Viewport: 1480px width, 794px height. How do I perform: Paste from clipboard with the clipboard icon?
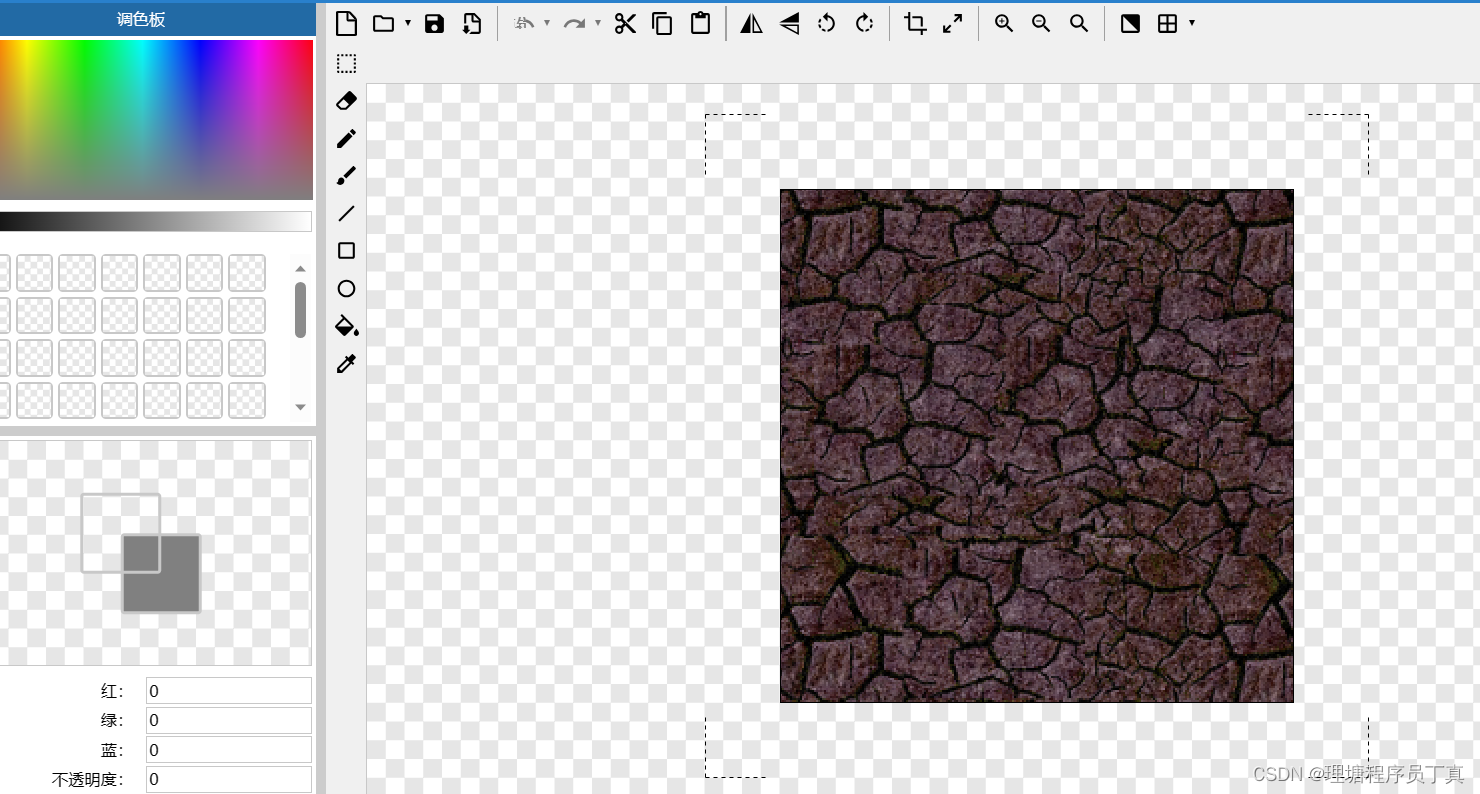pos(700,23)
